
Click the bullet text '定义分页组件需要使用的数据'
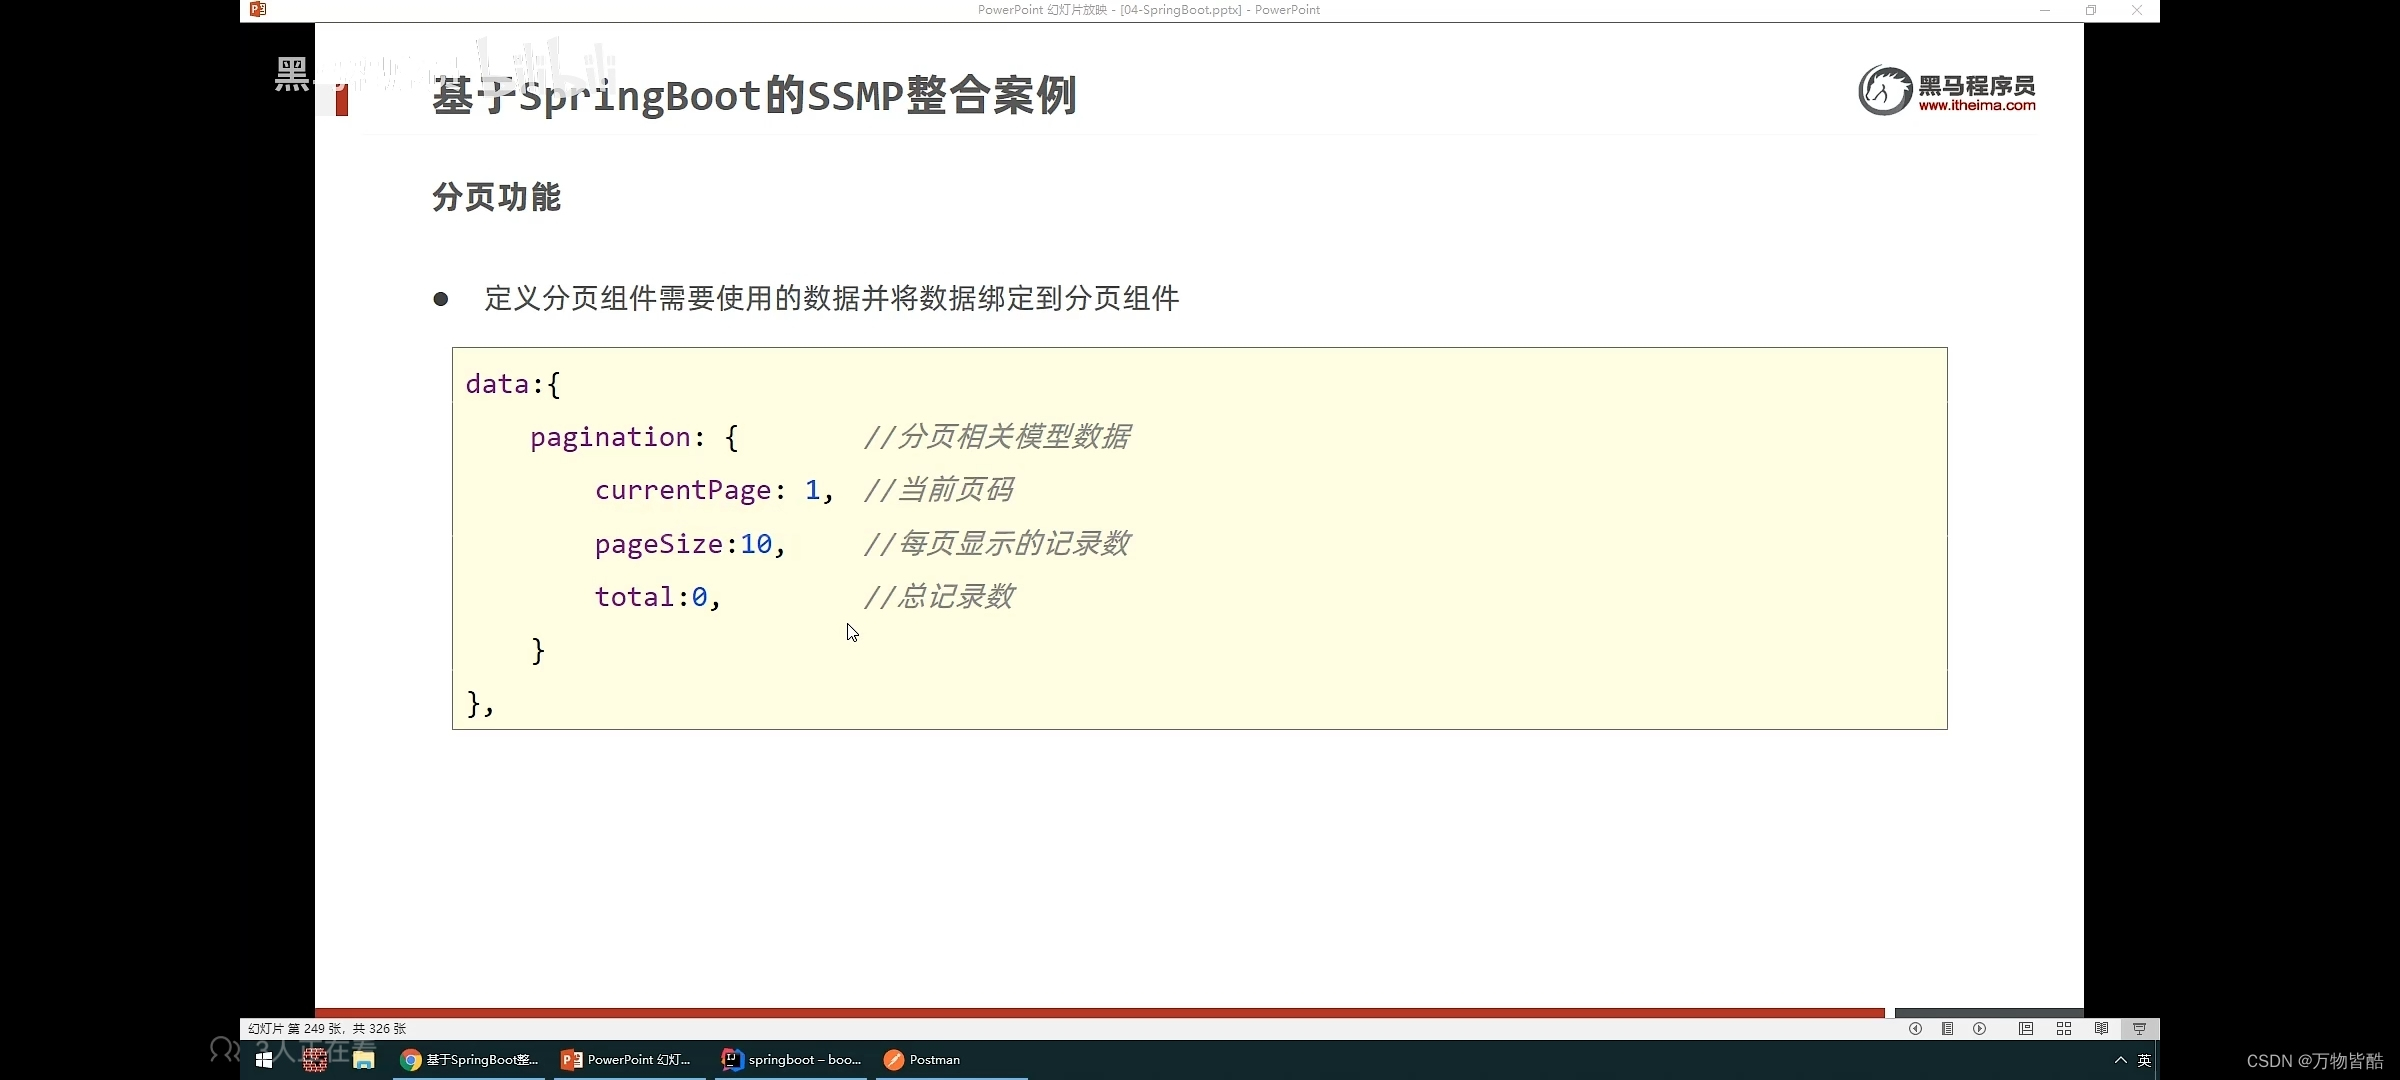click(673, 298)
